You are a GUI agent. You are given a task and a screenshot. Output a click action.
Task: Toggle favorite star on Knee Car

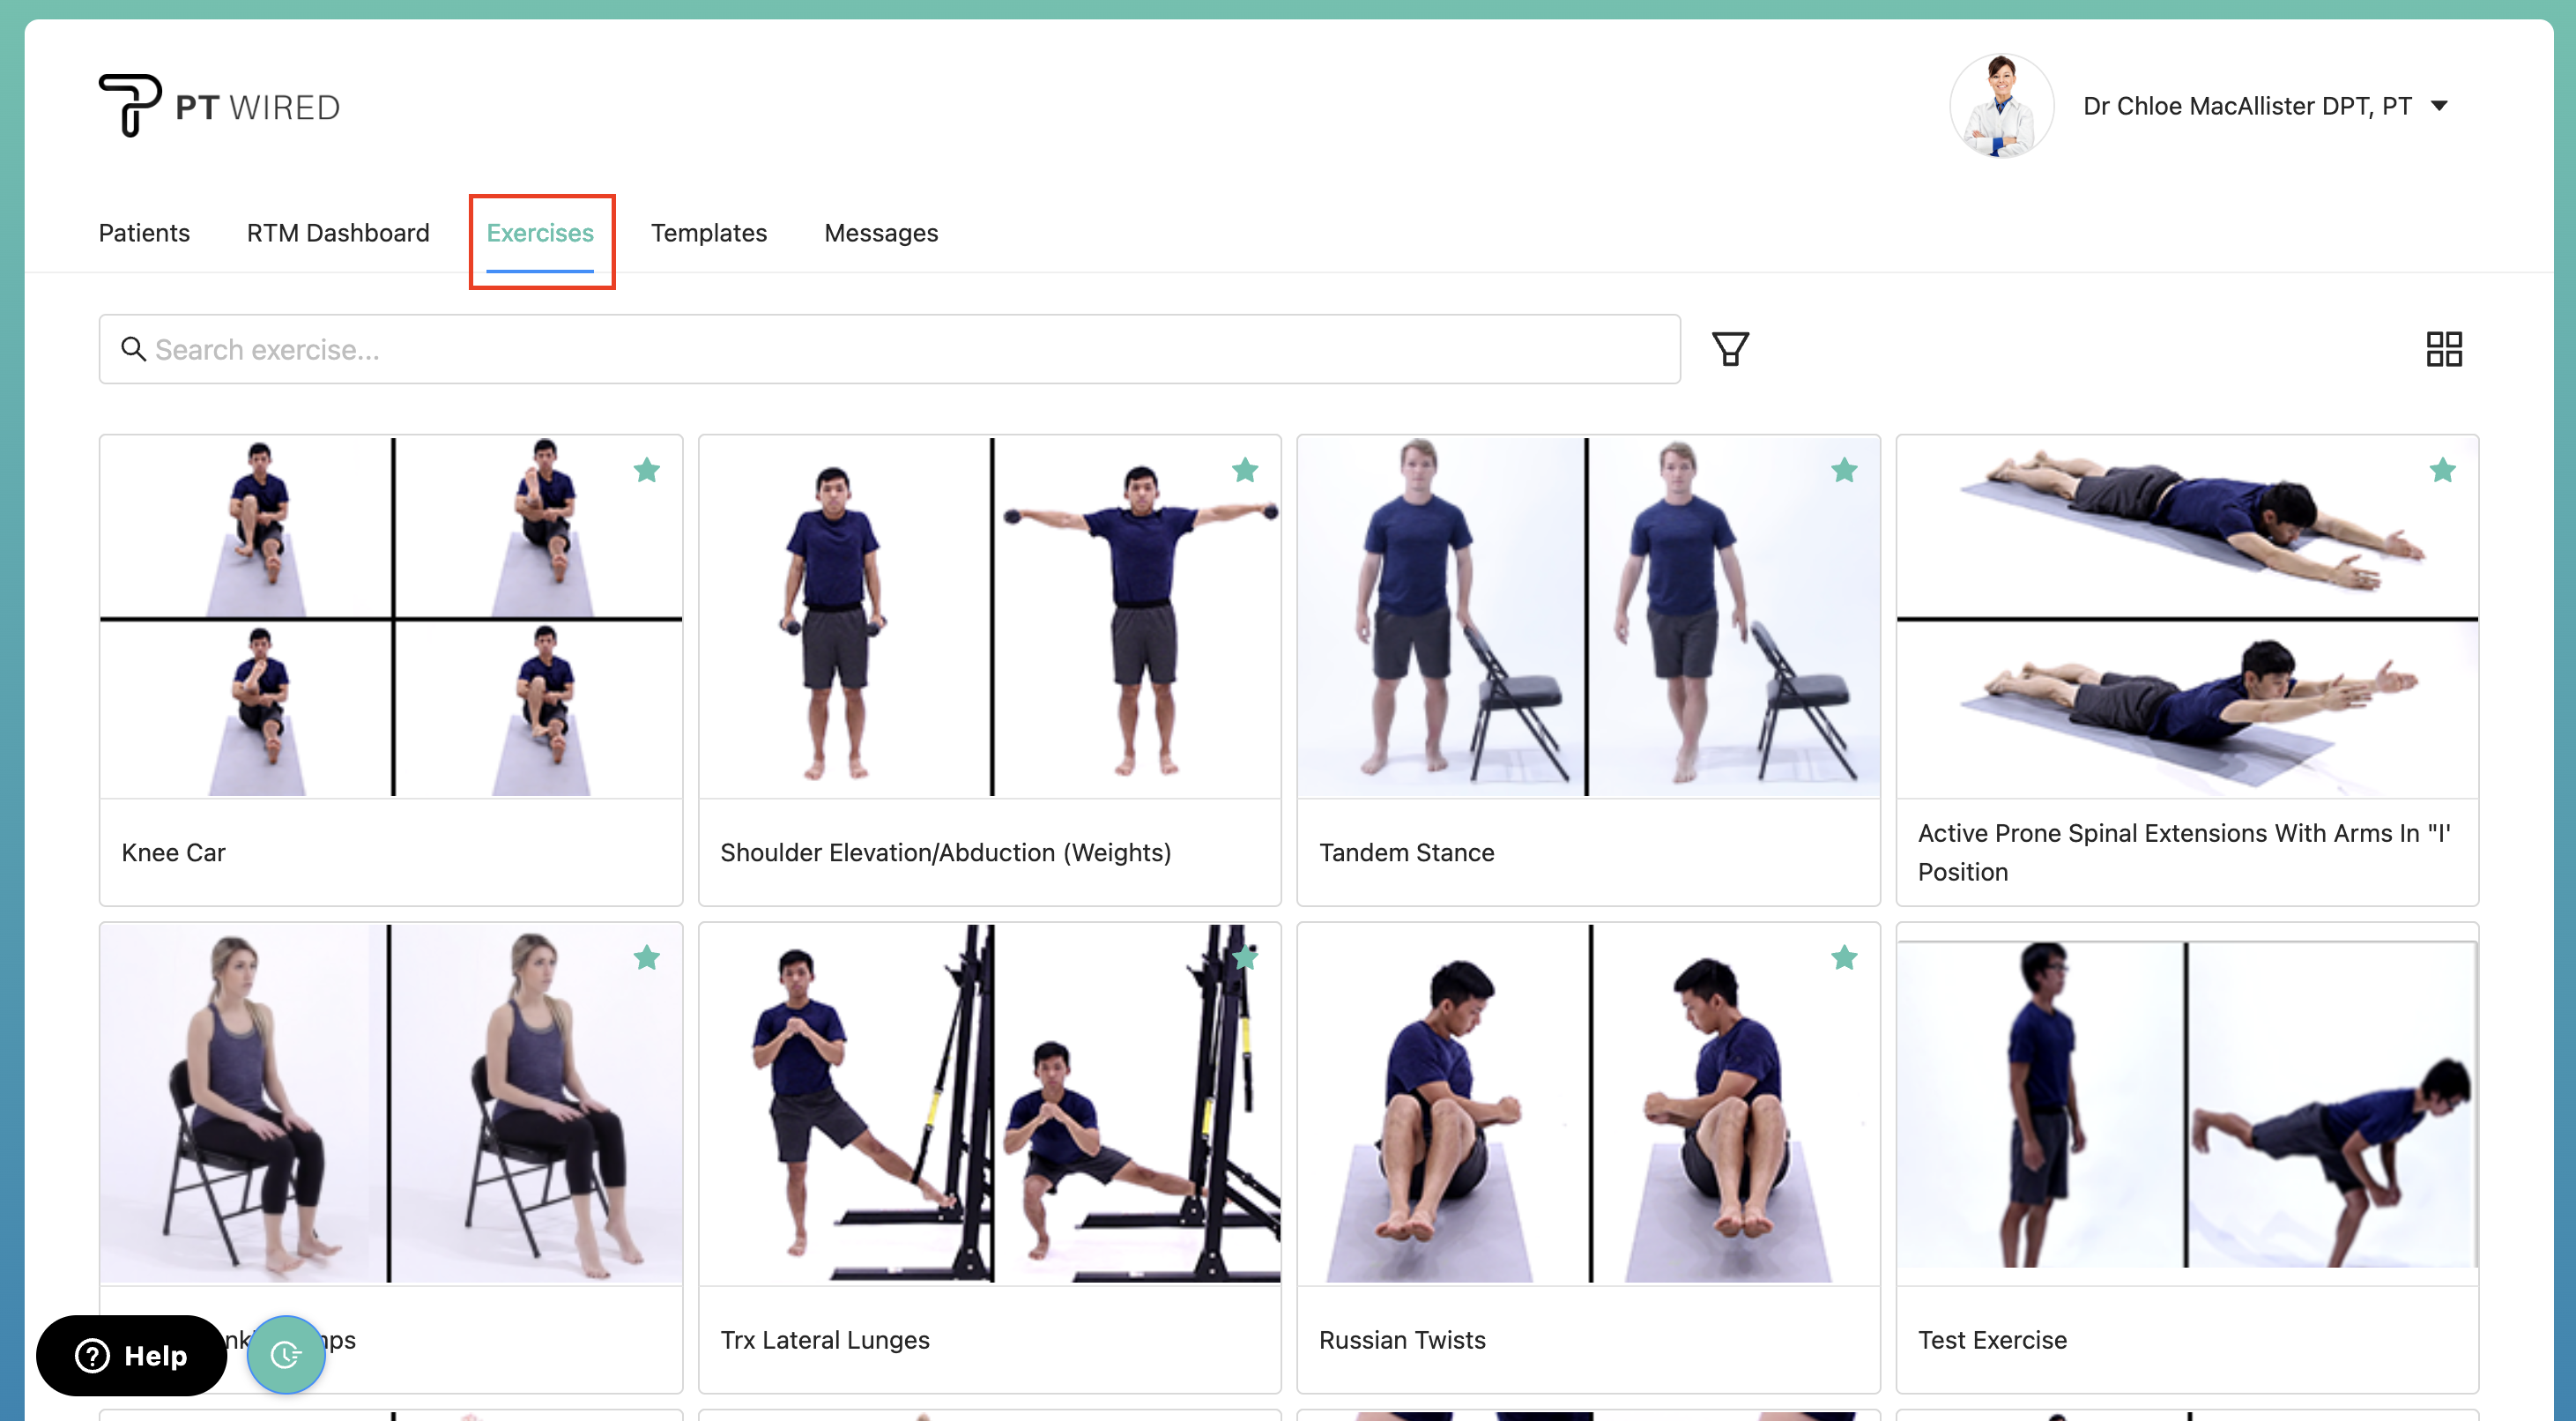[647, 470]
